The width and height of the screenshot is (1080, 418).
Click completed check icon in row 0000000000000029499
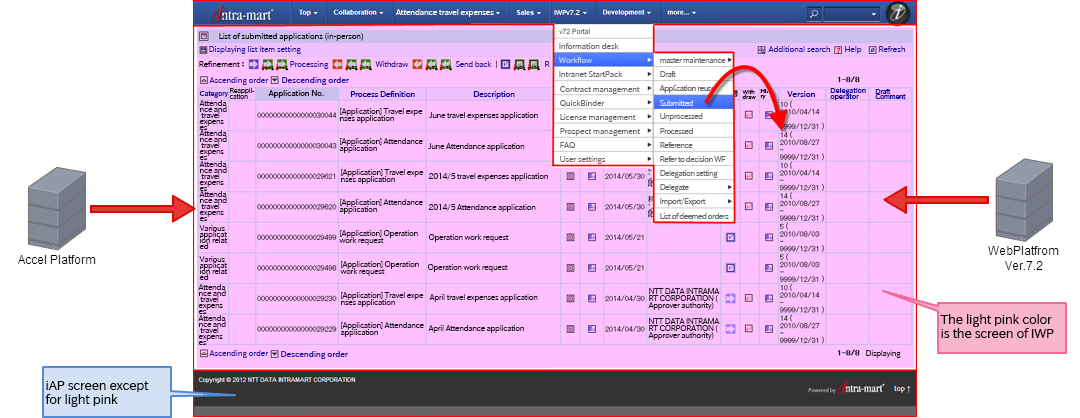(731, 237)
